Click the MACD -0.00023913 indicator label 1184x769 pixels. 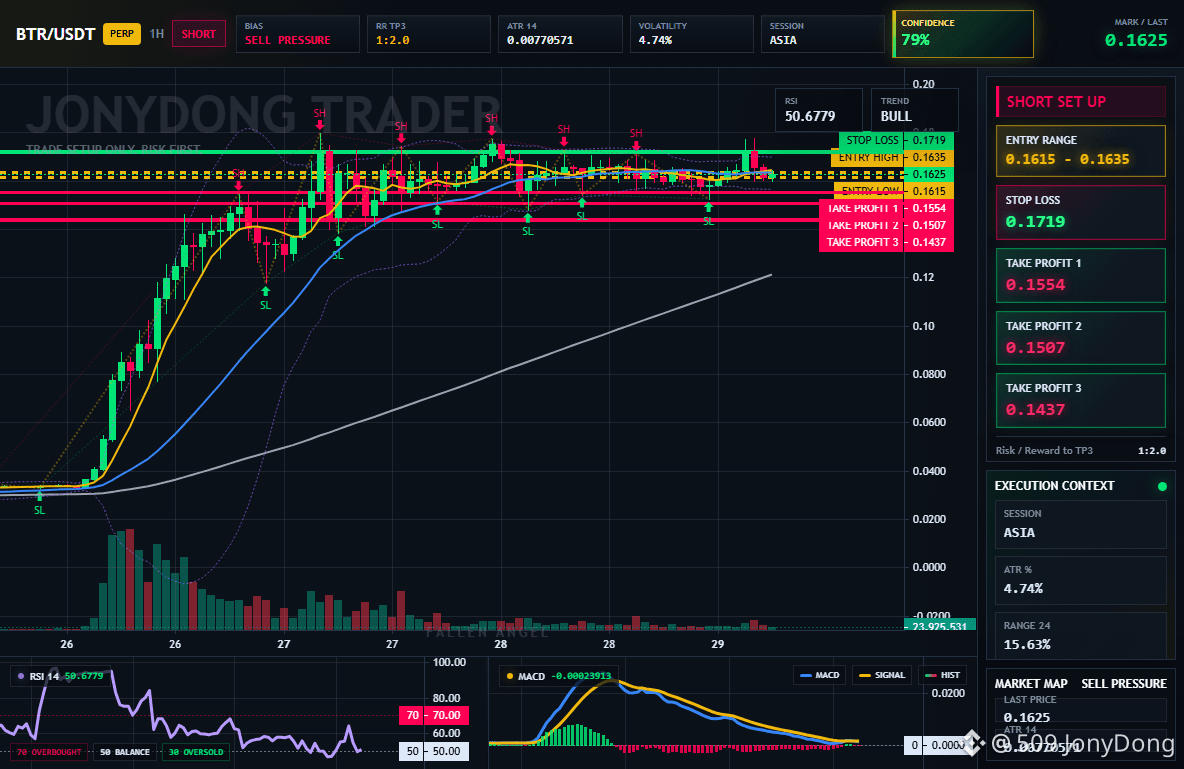pyautogui.click(x=558, y=676)
